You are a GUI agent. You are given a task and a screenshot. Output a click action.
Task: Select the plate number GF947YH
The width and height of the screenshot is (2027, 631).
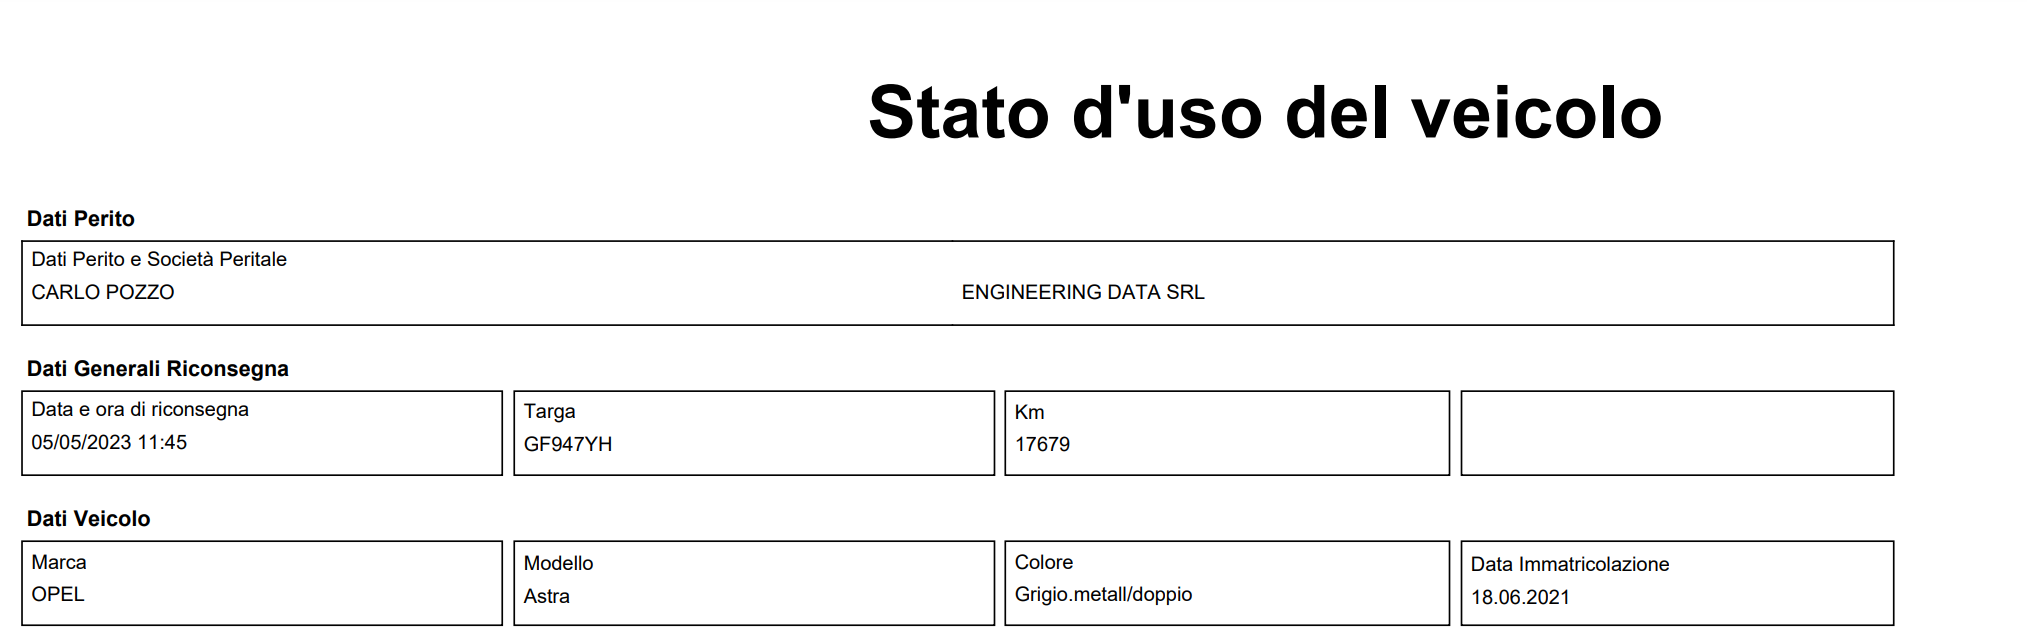(x=568, y=444)
